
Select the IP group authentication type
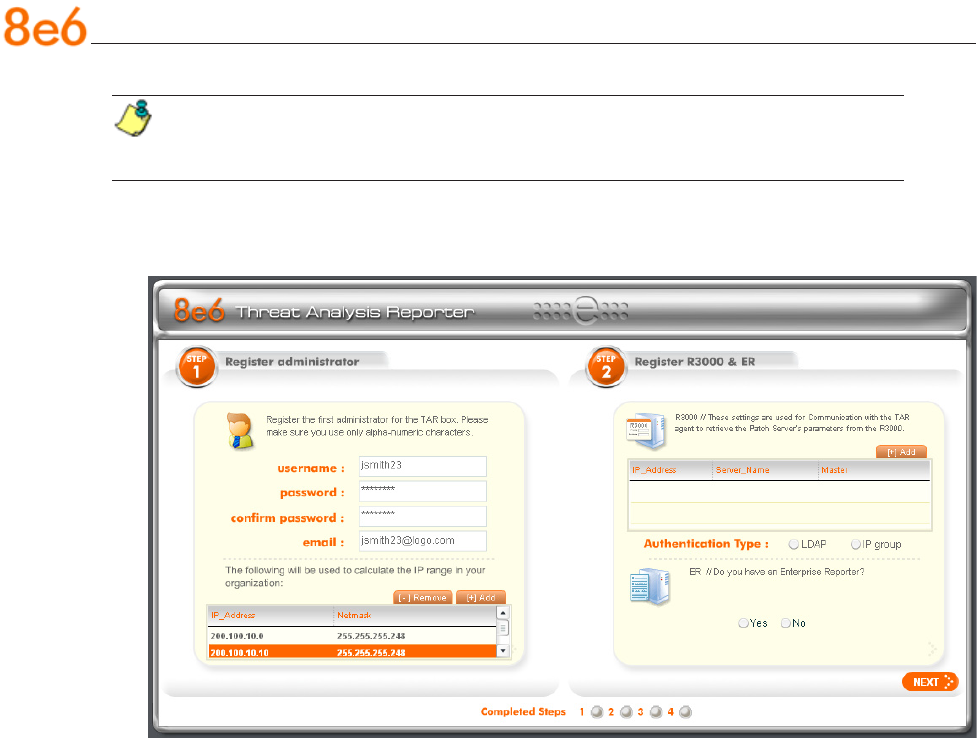pyautogui.click(x=856, y=544)
